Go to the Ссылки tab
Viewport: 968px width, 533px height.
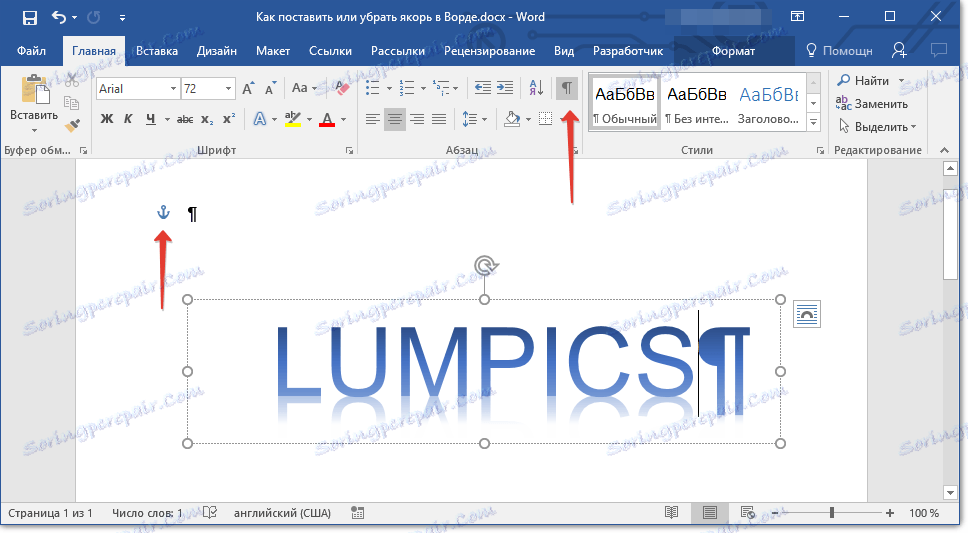tap(330, 51)
